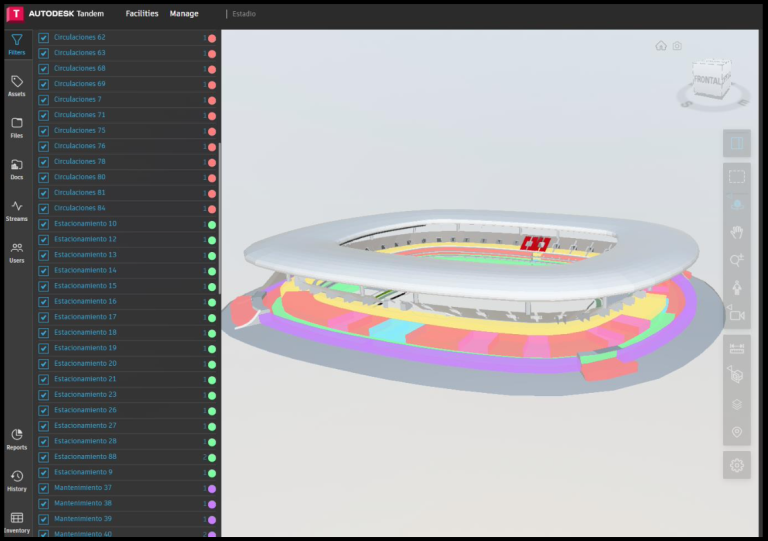The image size is (768, 541).
Task: Uncheck Circulaciones 71 checkbox
Action: [44, 116]
